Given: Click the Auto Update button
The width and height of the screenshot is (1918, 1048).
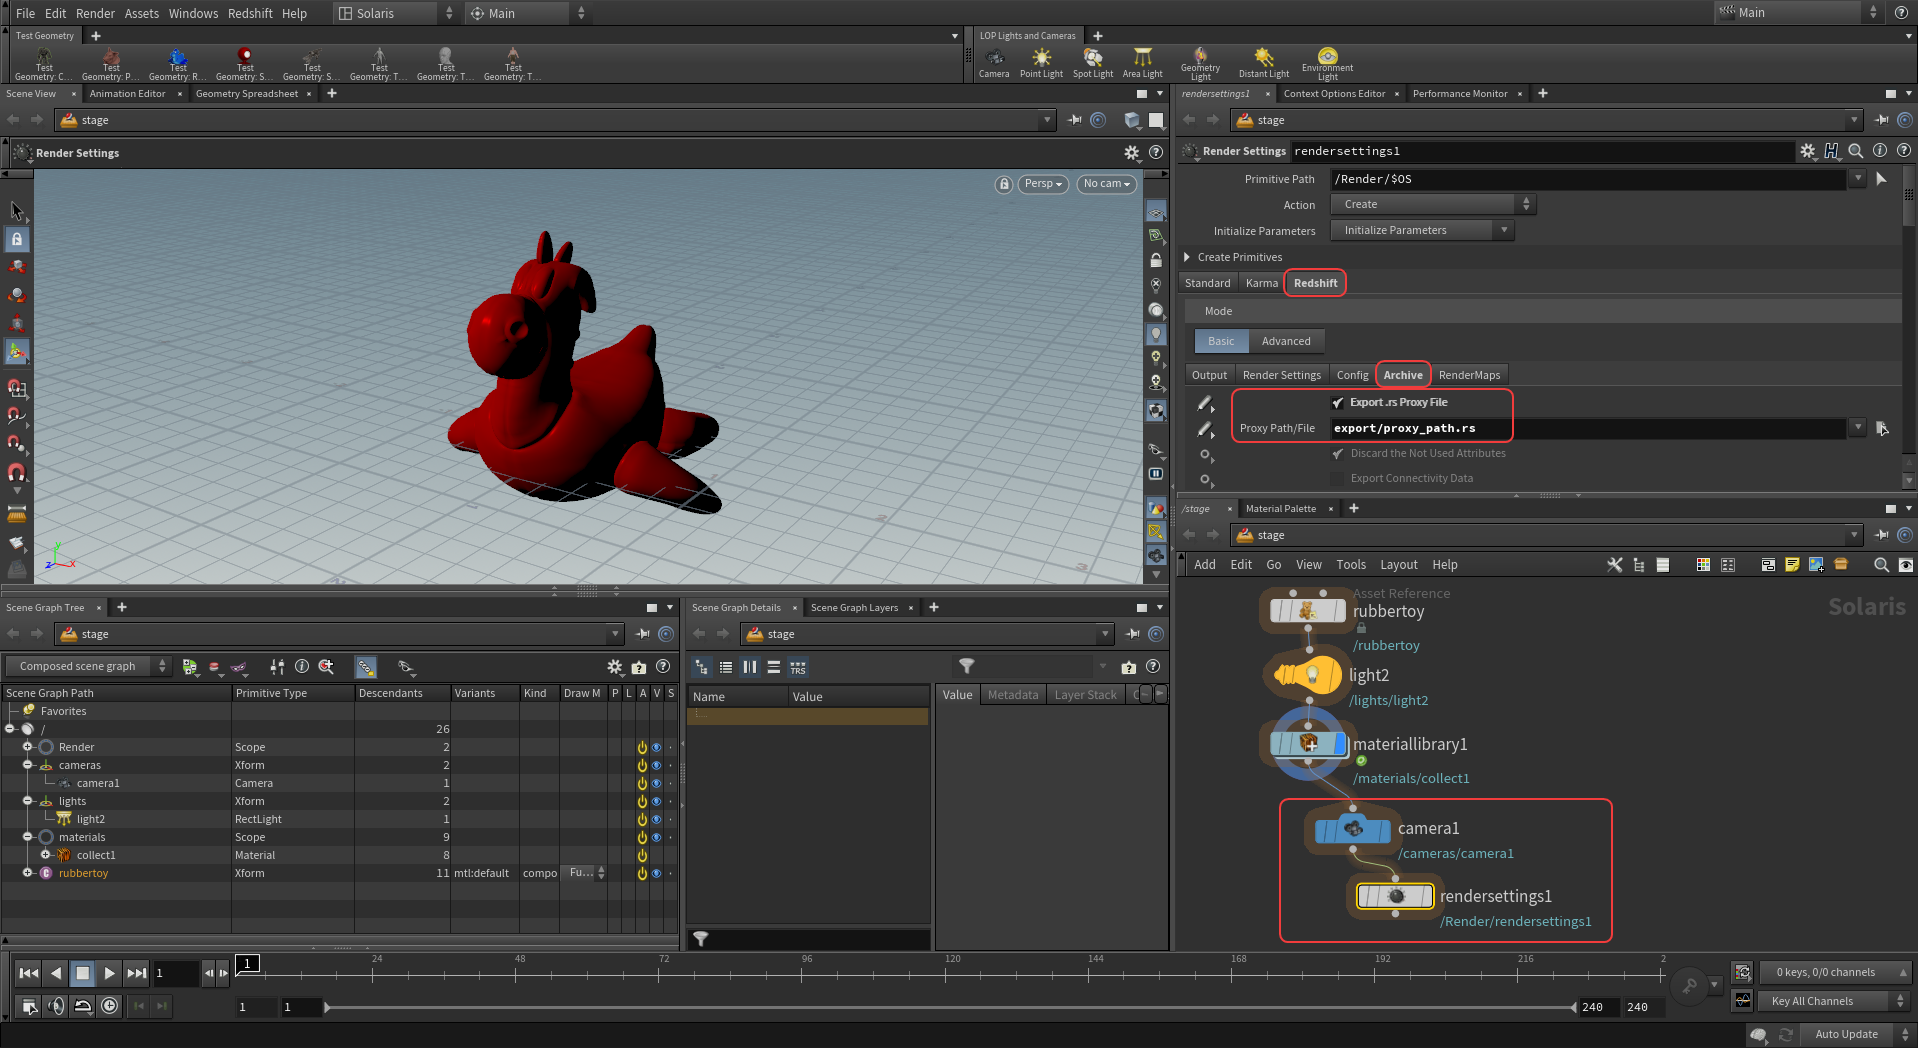Looking at the screenshot, I should click(x=1846, y=1035).
